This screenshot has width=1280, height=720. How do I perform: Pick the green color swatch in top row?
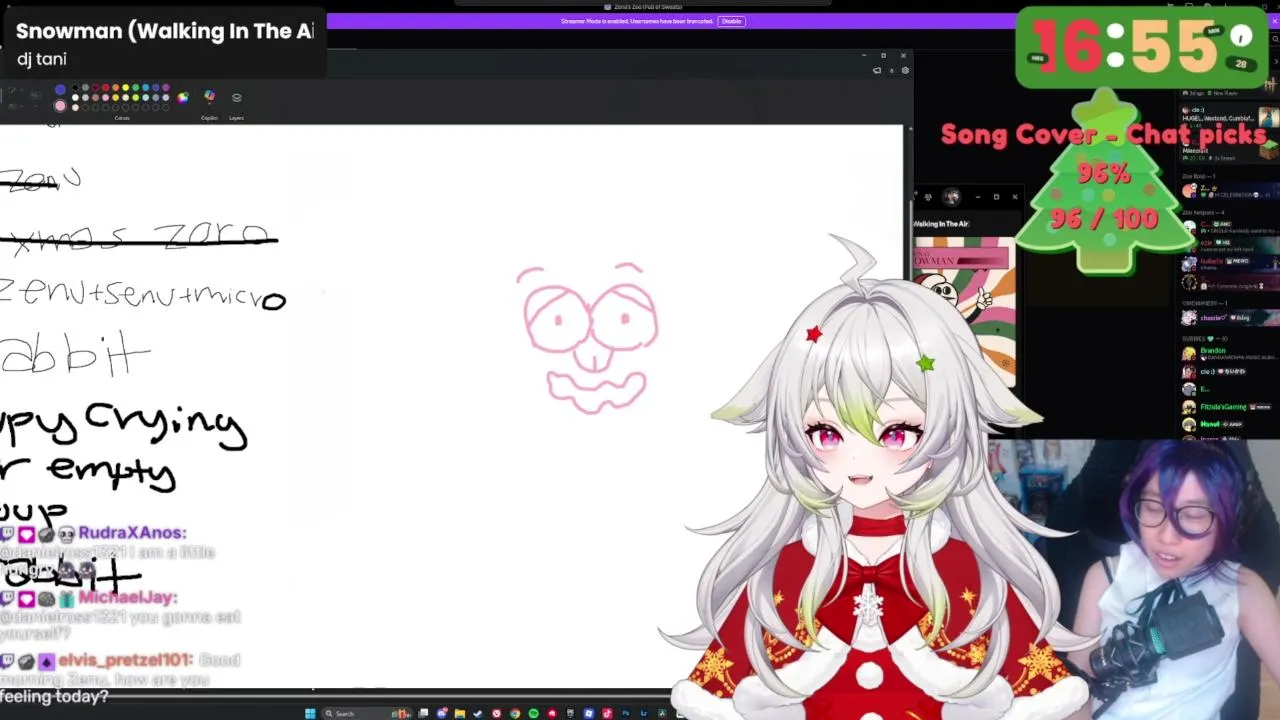click(x=136, y=88)
